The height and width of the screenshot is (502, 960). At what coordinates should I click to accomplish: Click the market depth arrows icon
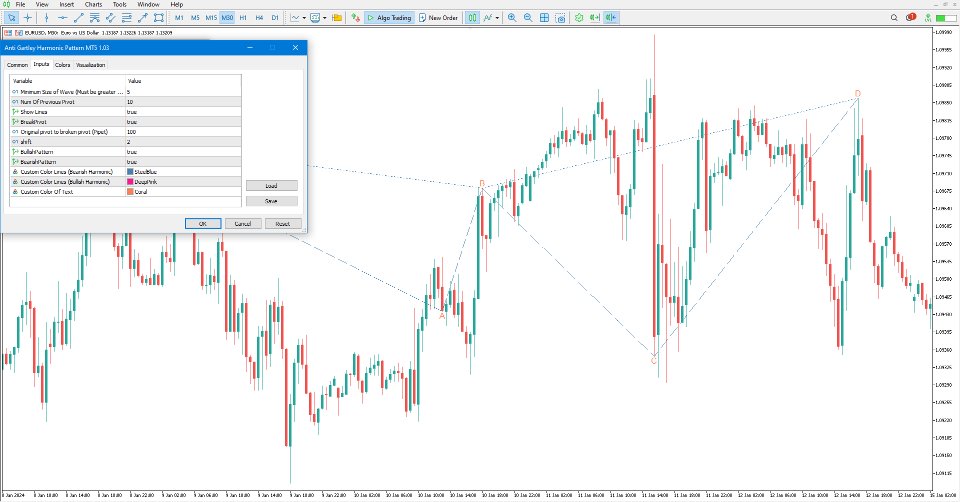pos(356,18)
